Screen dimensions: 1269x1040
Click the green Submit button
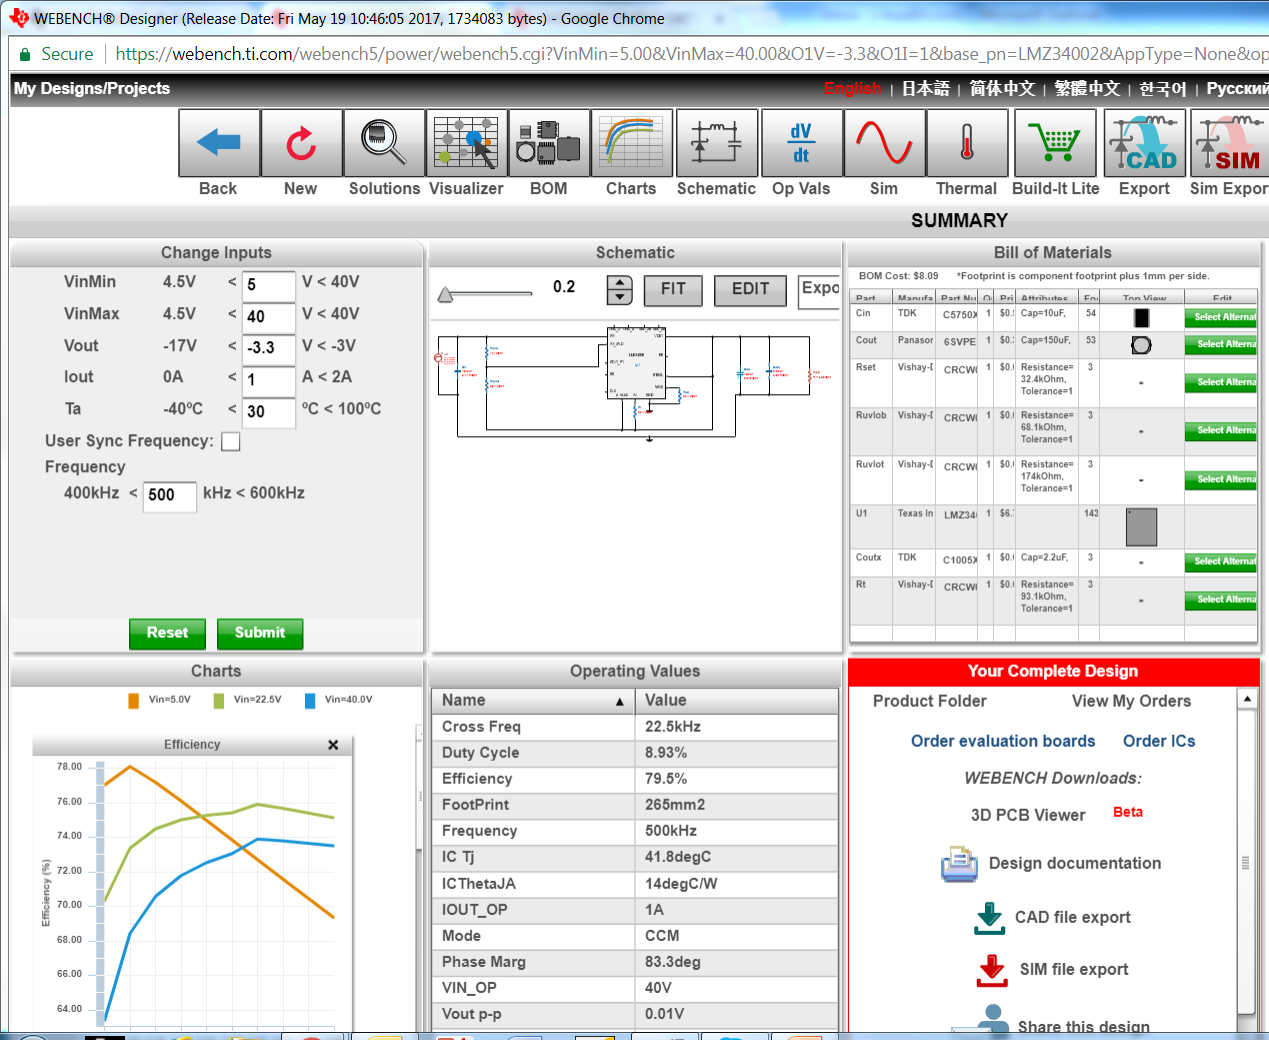tap(260, 633)
